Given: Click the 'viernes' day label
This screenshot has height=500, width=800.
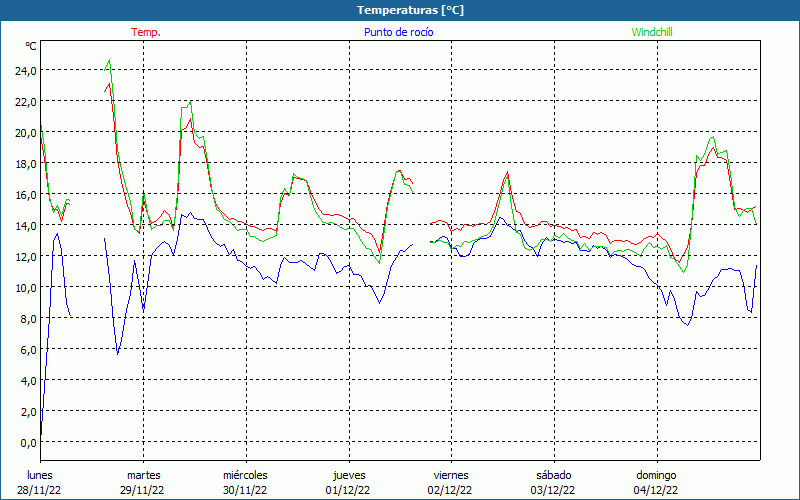Looking at the screenshot, I should click(x=451, y=475).
